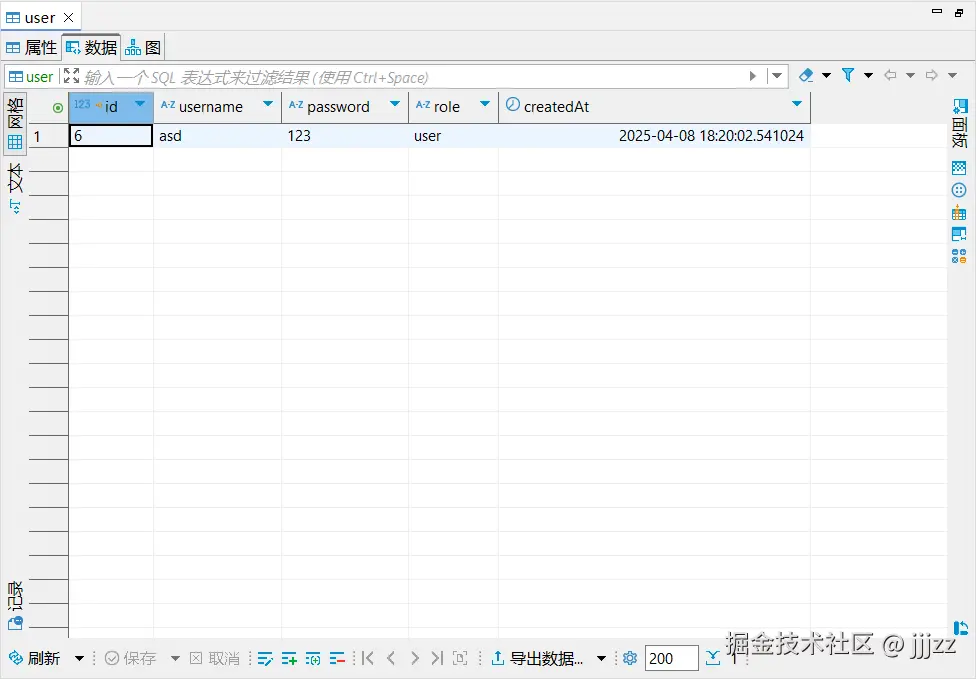Click the 取消 cancel button
Screen dimensions: 976x679
[215, 658]
